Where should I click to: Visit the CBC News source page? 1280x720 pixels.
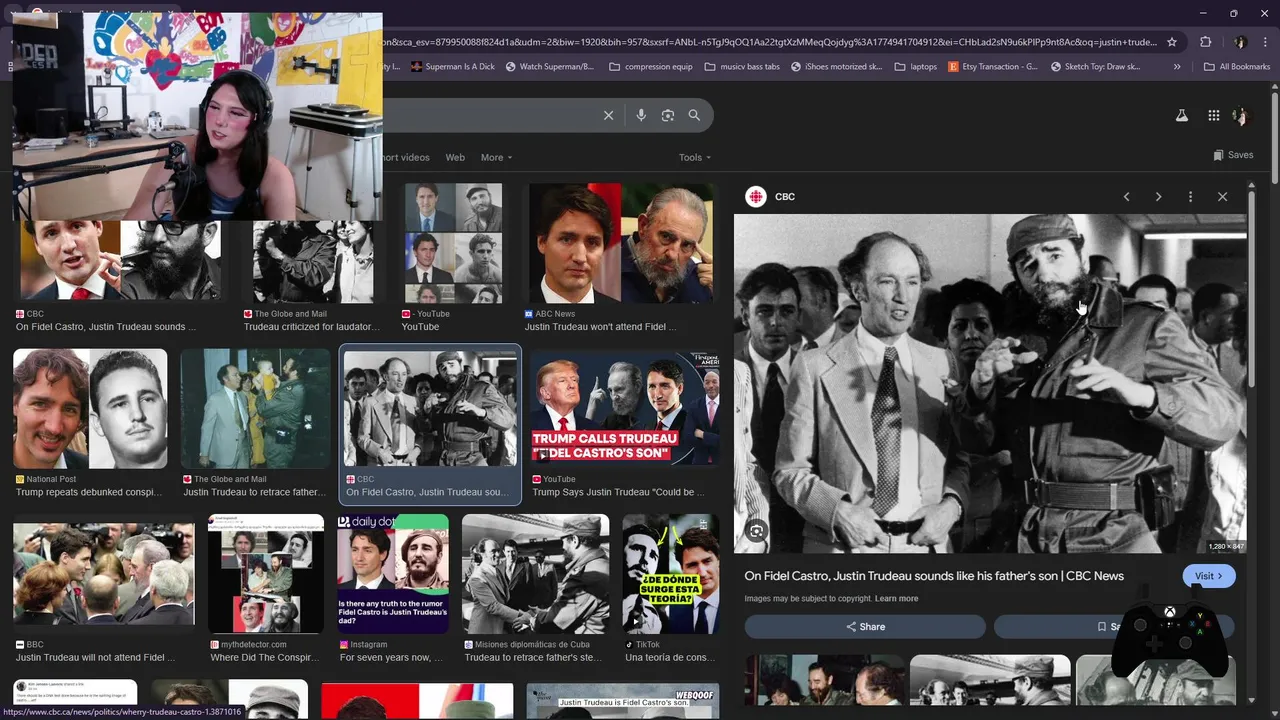[1209, 576]
